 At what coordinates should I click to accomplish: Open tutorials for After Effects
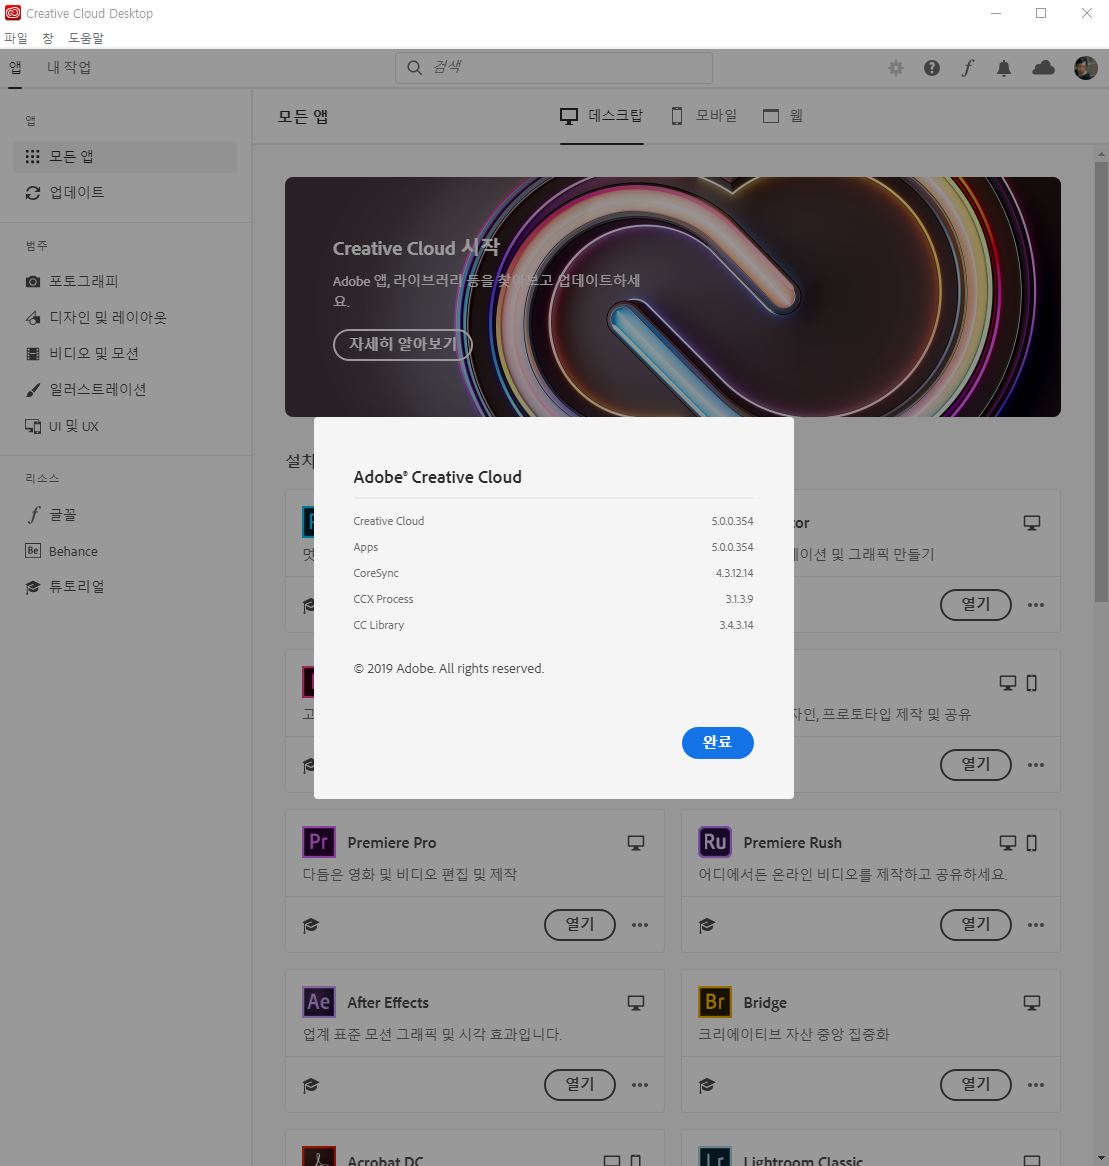(311, 1085)
